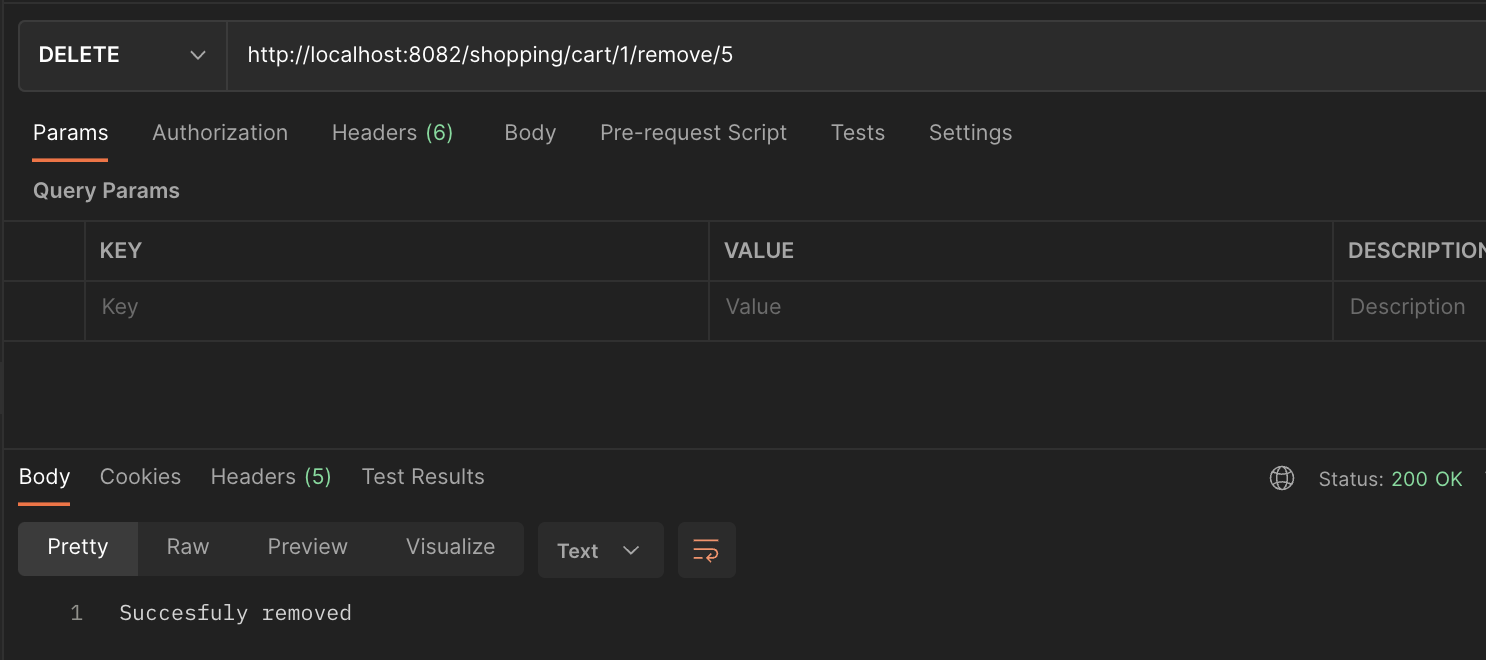Click the request URL input field

pos(700,55)
